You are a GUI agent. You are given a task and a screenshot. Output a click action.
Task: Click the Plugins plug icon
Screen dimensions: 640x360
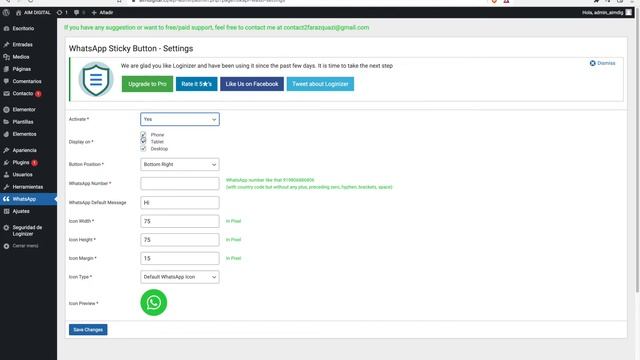click(x=6, y=162)
